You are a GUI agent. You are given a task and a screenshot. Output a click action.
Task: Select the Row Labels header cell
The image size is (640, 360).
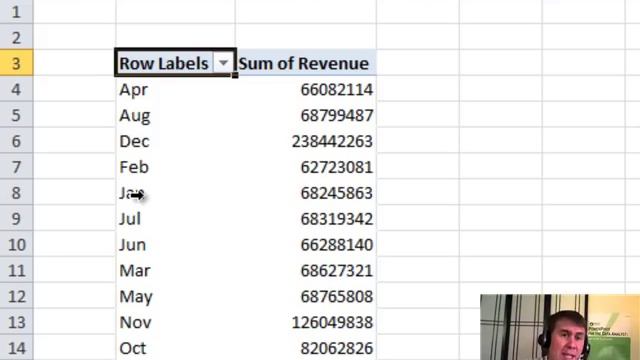[x=176, y=63]
